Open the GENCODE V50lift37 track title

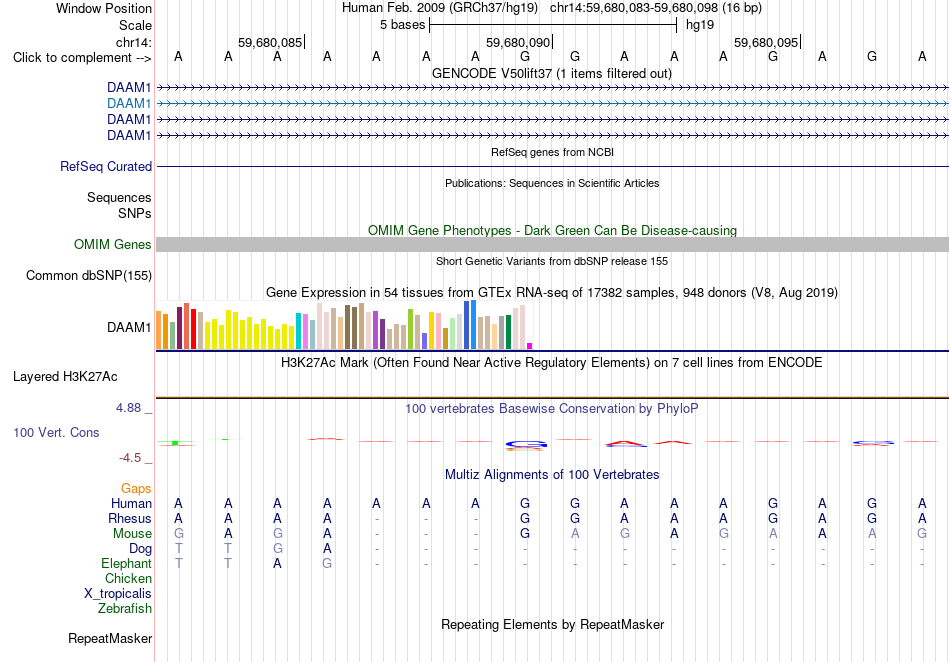pos(551,73)
